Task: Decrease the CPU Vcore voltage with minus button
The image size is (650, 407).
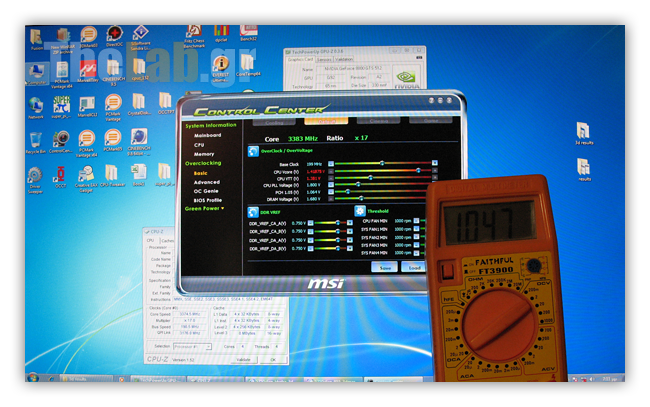Action: click(333, 171)
